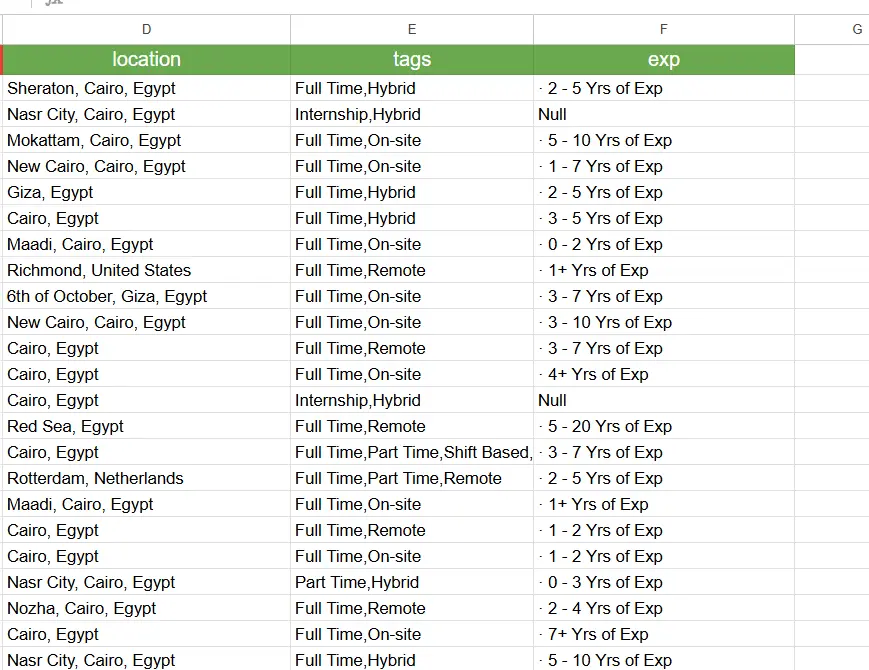Select column F header

coord(664,30)
